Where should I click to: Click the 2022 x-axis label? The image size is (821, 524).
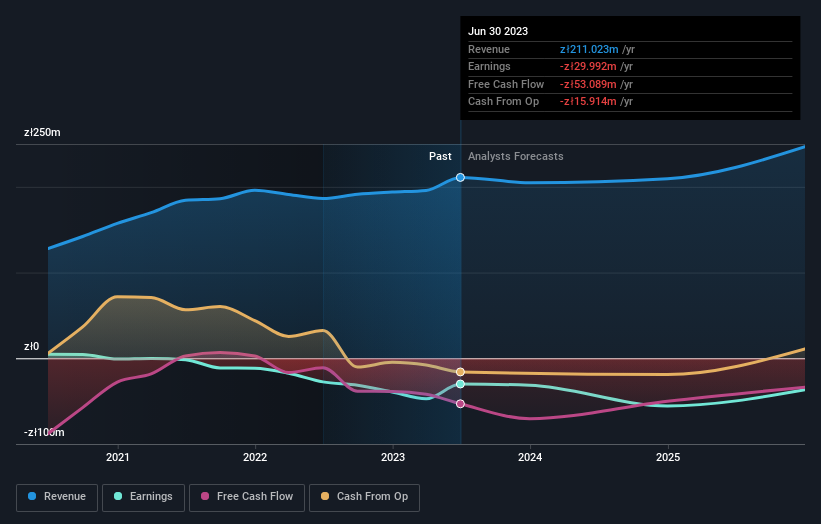(255, 457)
